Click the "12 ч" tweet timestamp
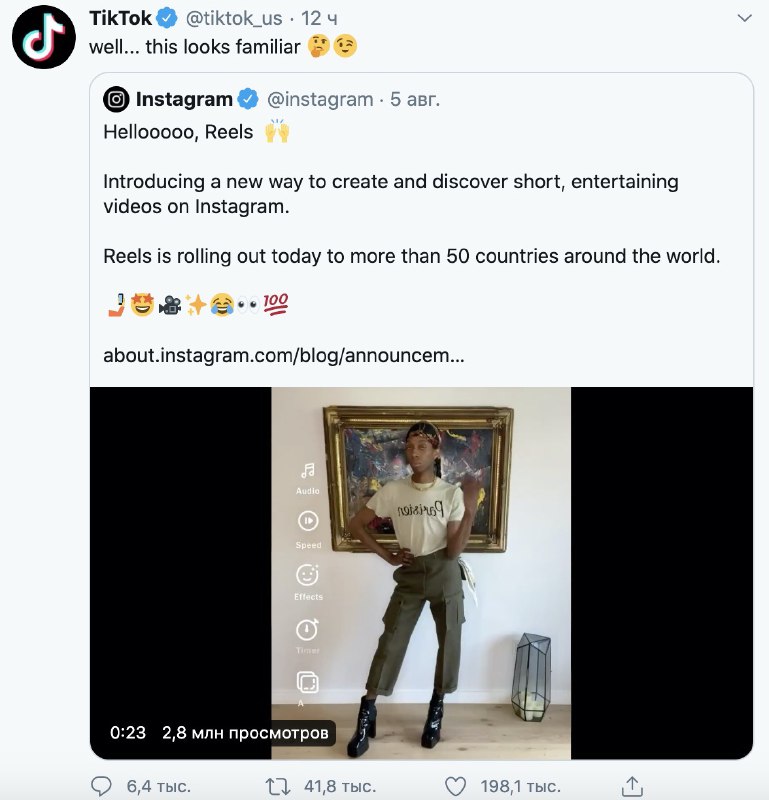Screen dimensions: 769x800 [321, 19]
